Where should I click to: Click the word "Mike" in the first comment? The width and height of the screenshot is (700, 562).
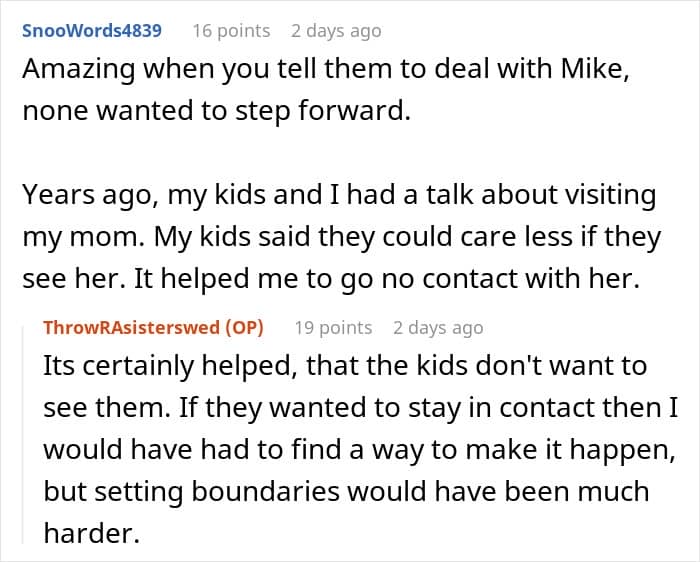[x=595, y=69]
